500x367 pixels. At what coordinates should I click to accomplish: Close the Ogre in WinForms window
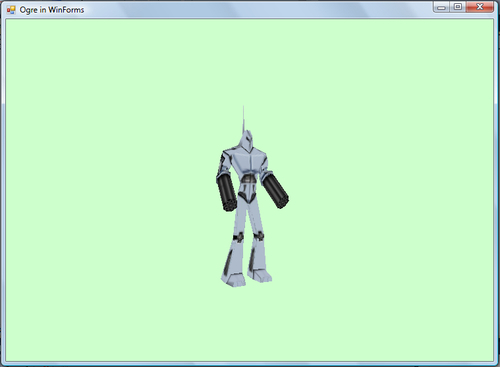[480, 7]
